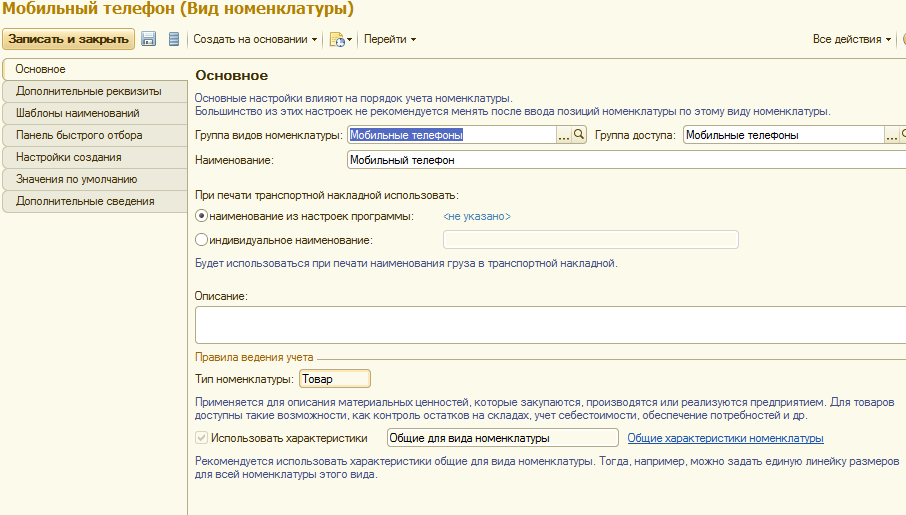
Task: Click the document list icon in toolbar
Action: tap(174, 39)
